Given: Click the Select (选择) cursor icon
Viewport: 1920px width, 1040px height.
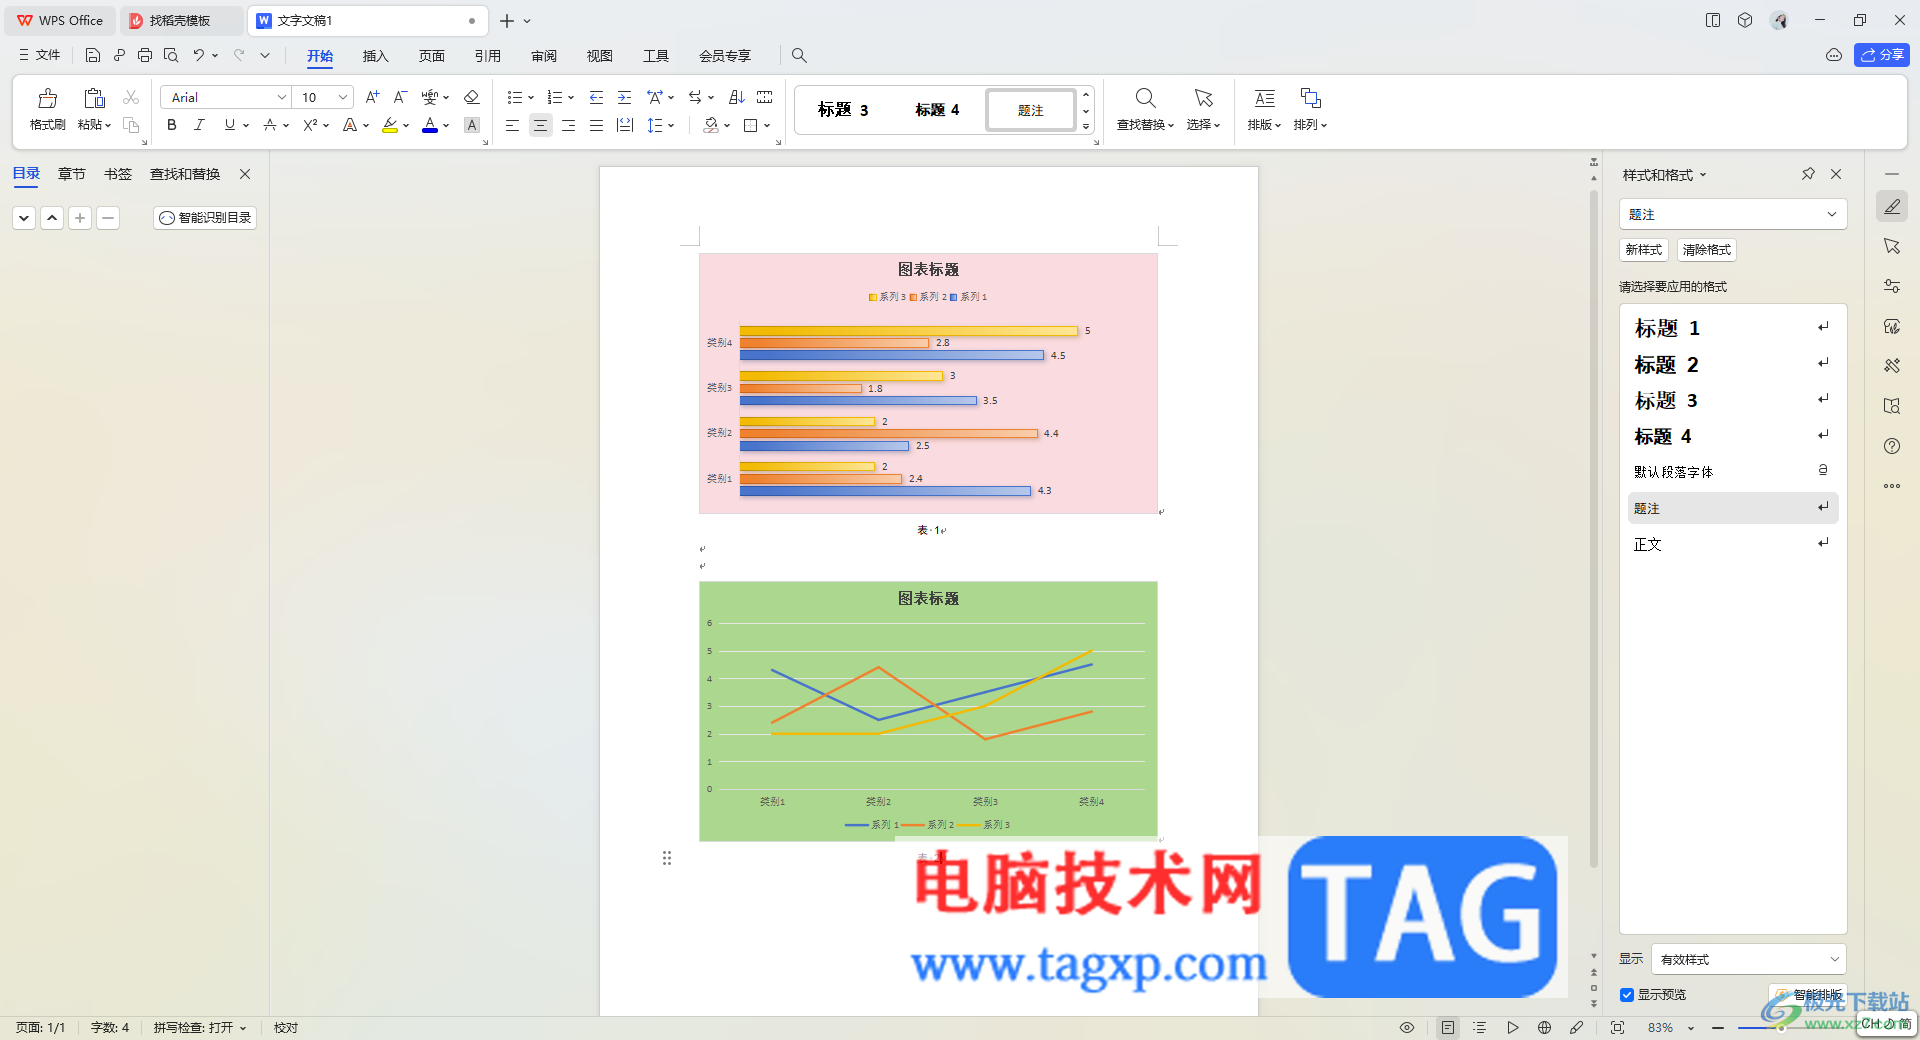Looking at the screenshot, I should 1203,98.
